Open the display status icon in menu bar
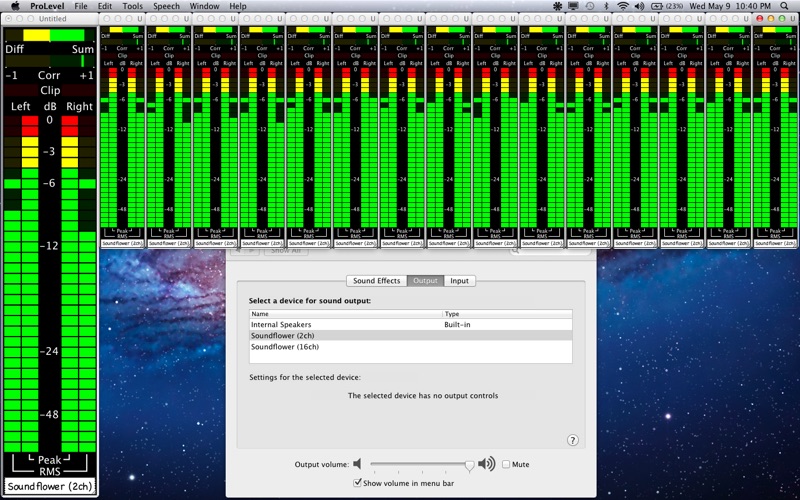This screenshot has height=500, width=800. [573, 6]
